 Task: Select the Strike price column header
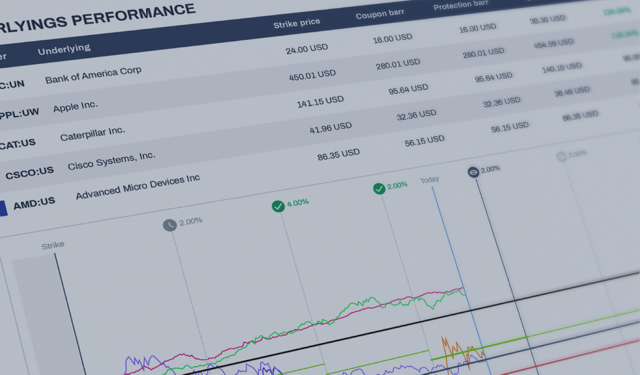296,23
